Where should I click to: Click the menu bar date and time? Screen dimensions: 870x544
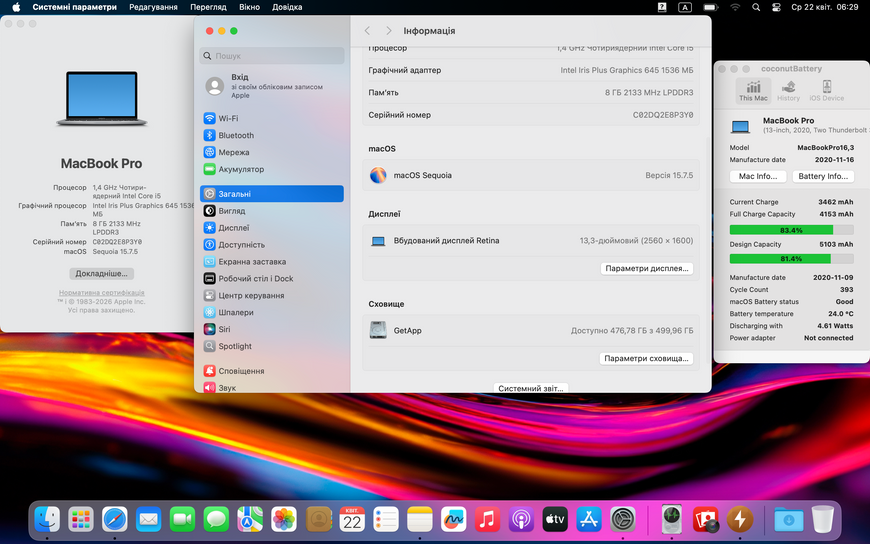[825, 7]
